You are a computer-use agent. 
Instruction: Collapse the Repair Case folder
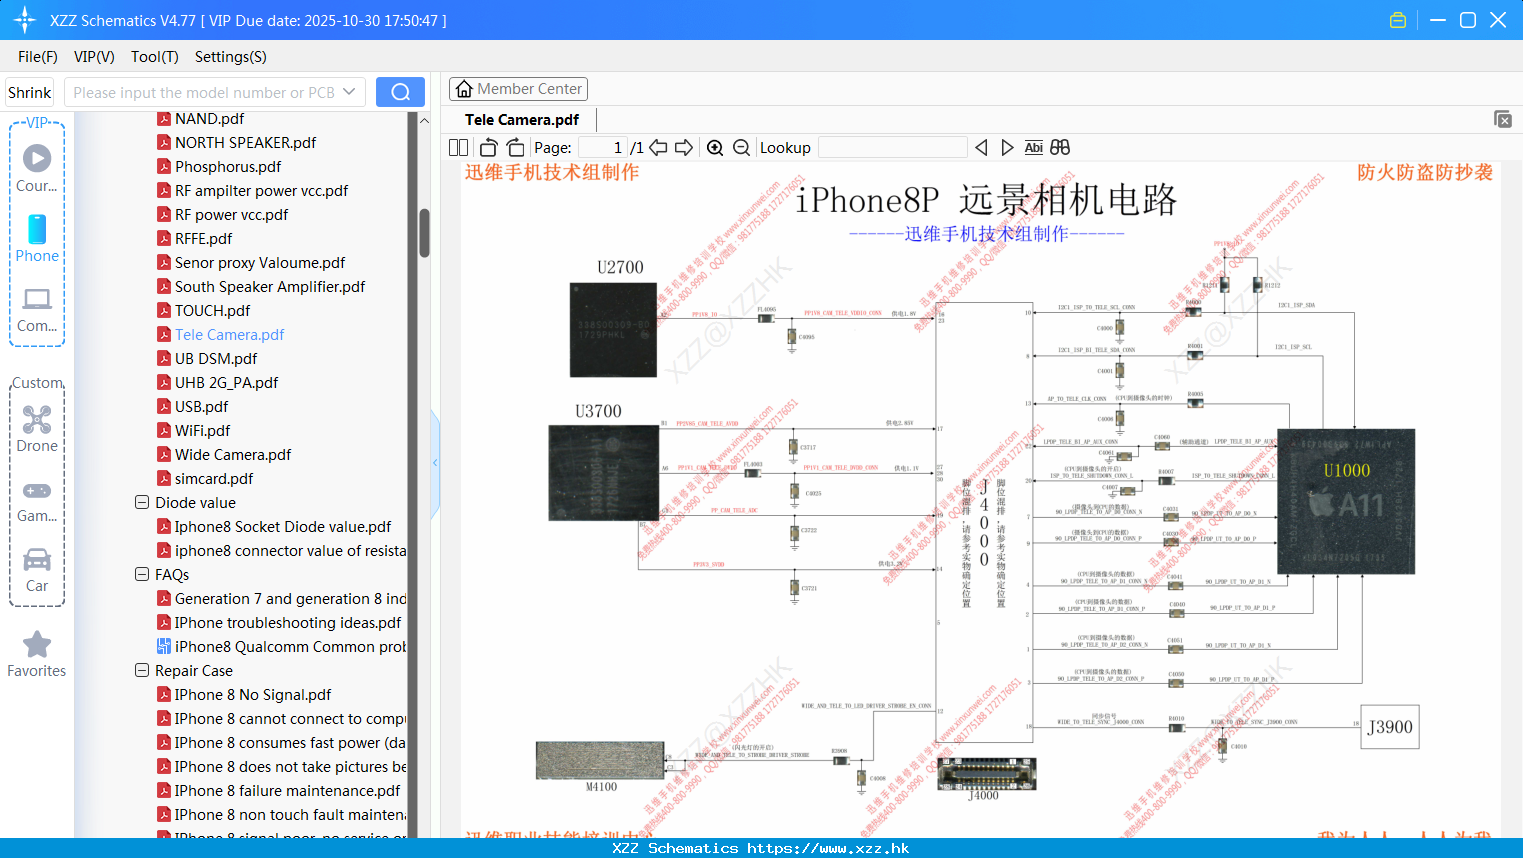click(142, 670)
